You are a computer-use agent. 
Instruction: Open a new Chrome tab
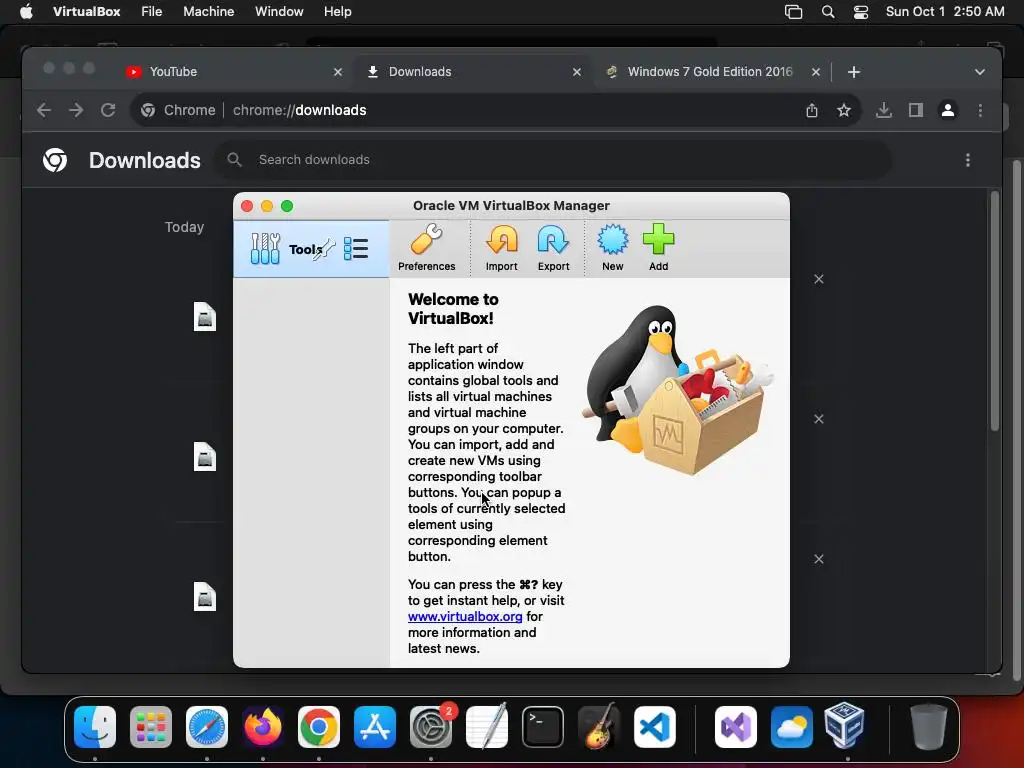click(854, 72)
